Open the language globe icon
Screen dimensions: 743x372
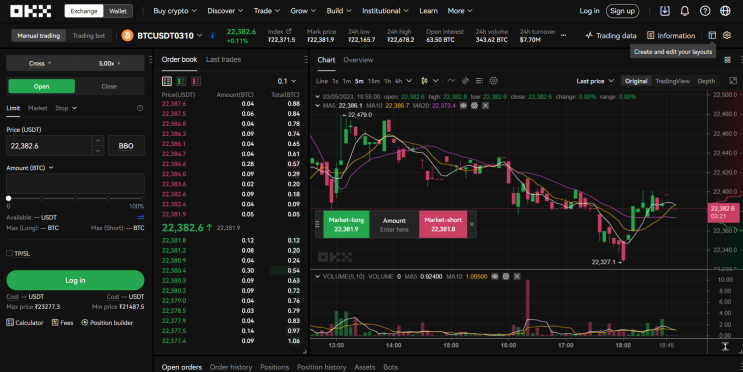click(x=725, y=11)
